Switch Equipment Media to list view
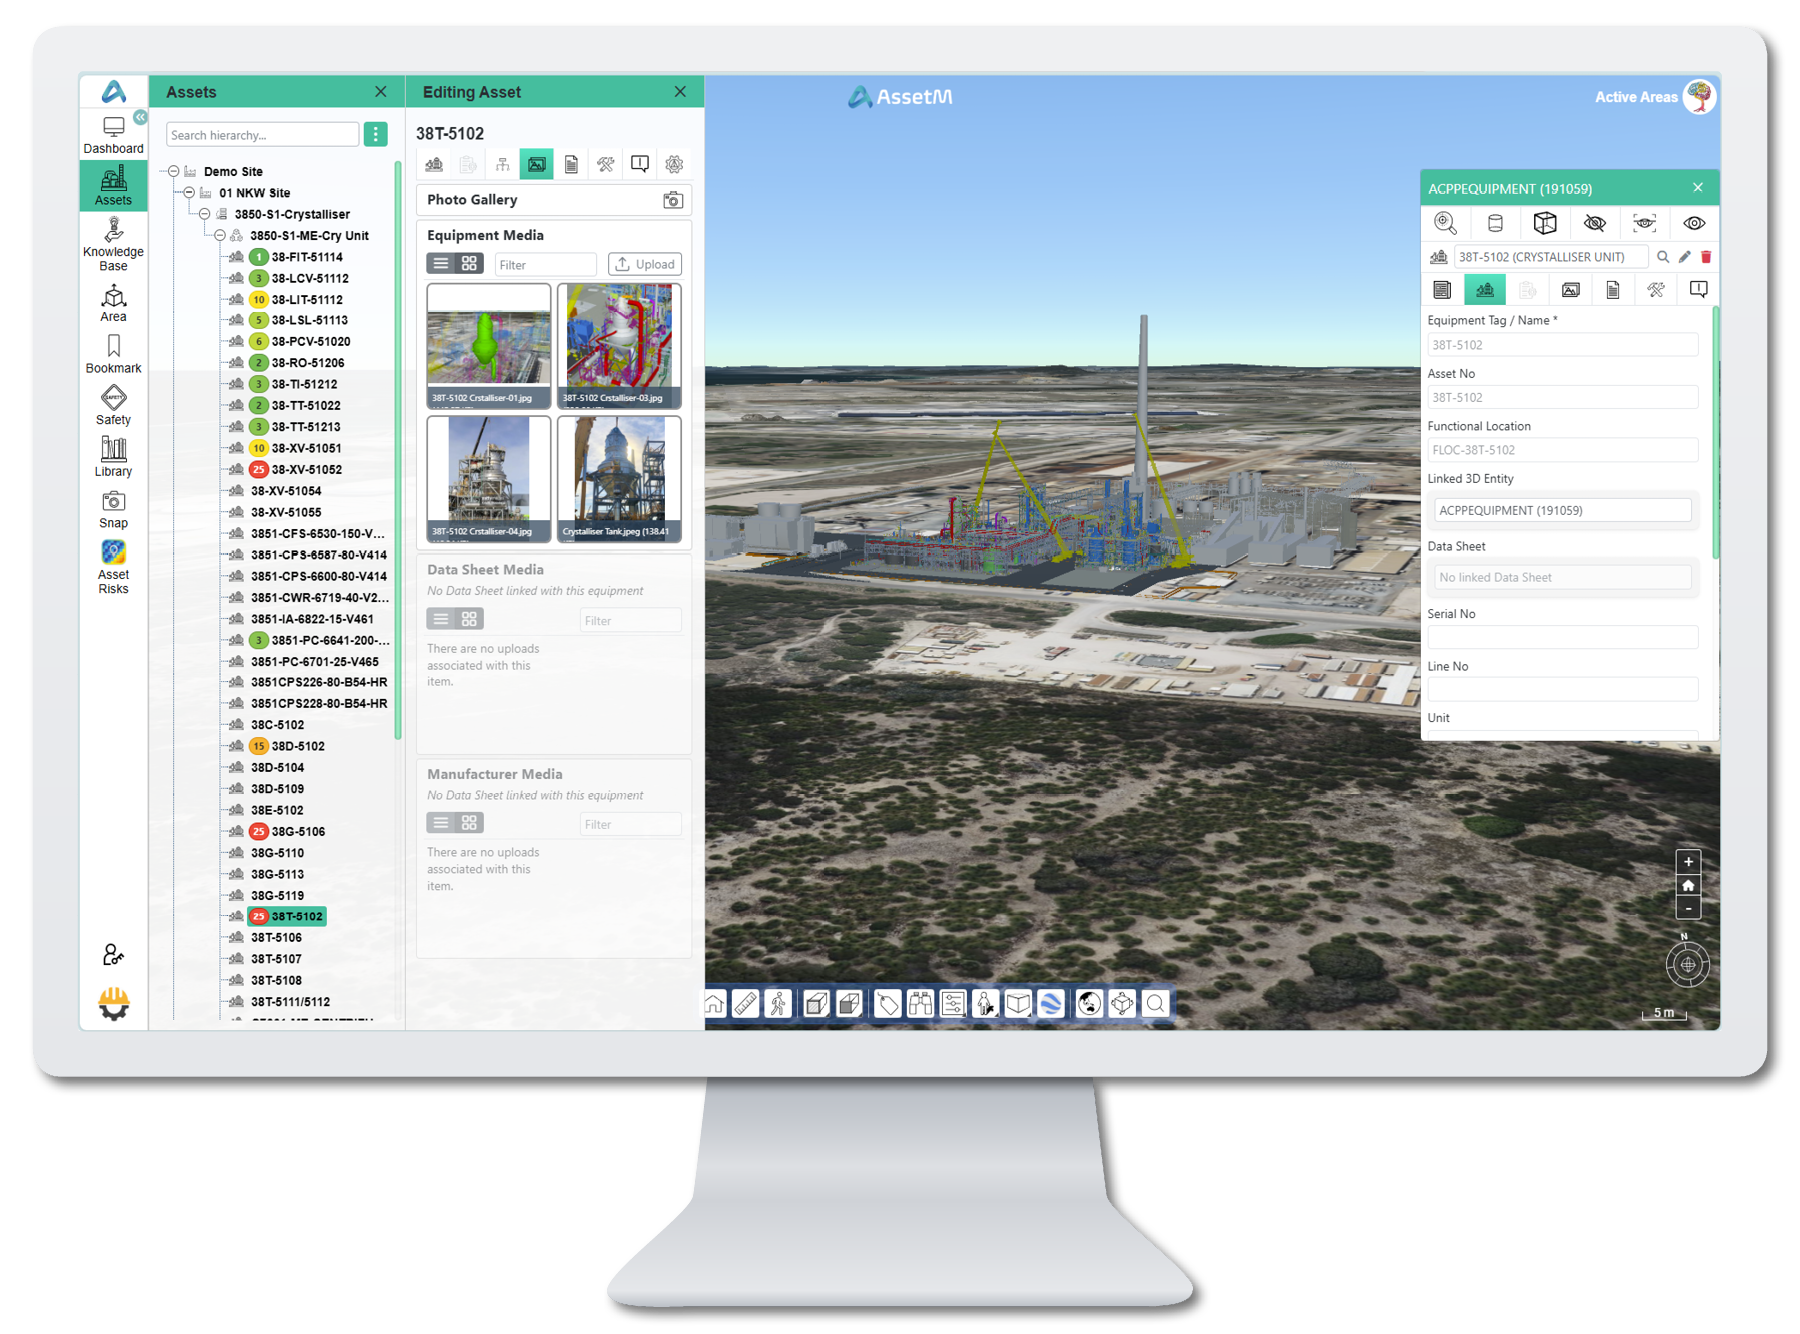1800x1334 pixels. (441, 264)
